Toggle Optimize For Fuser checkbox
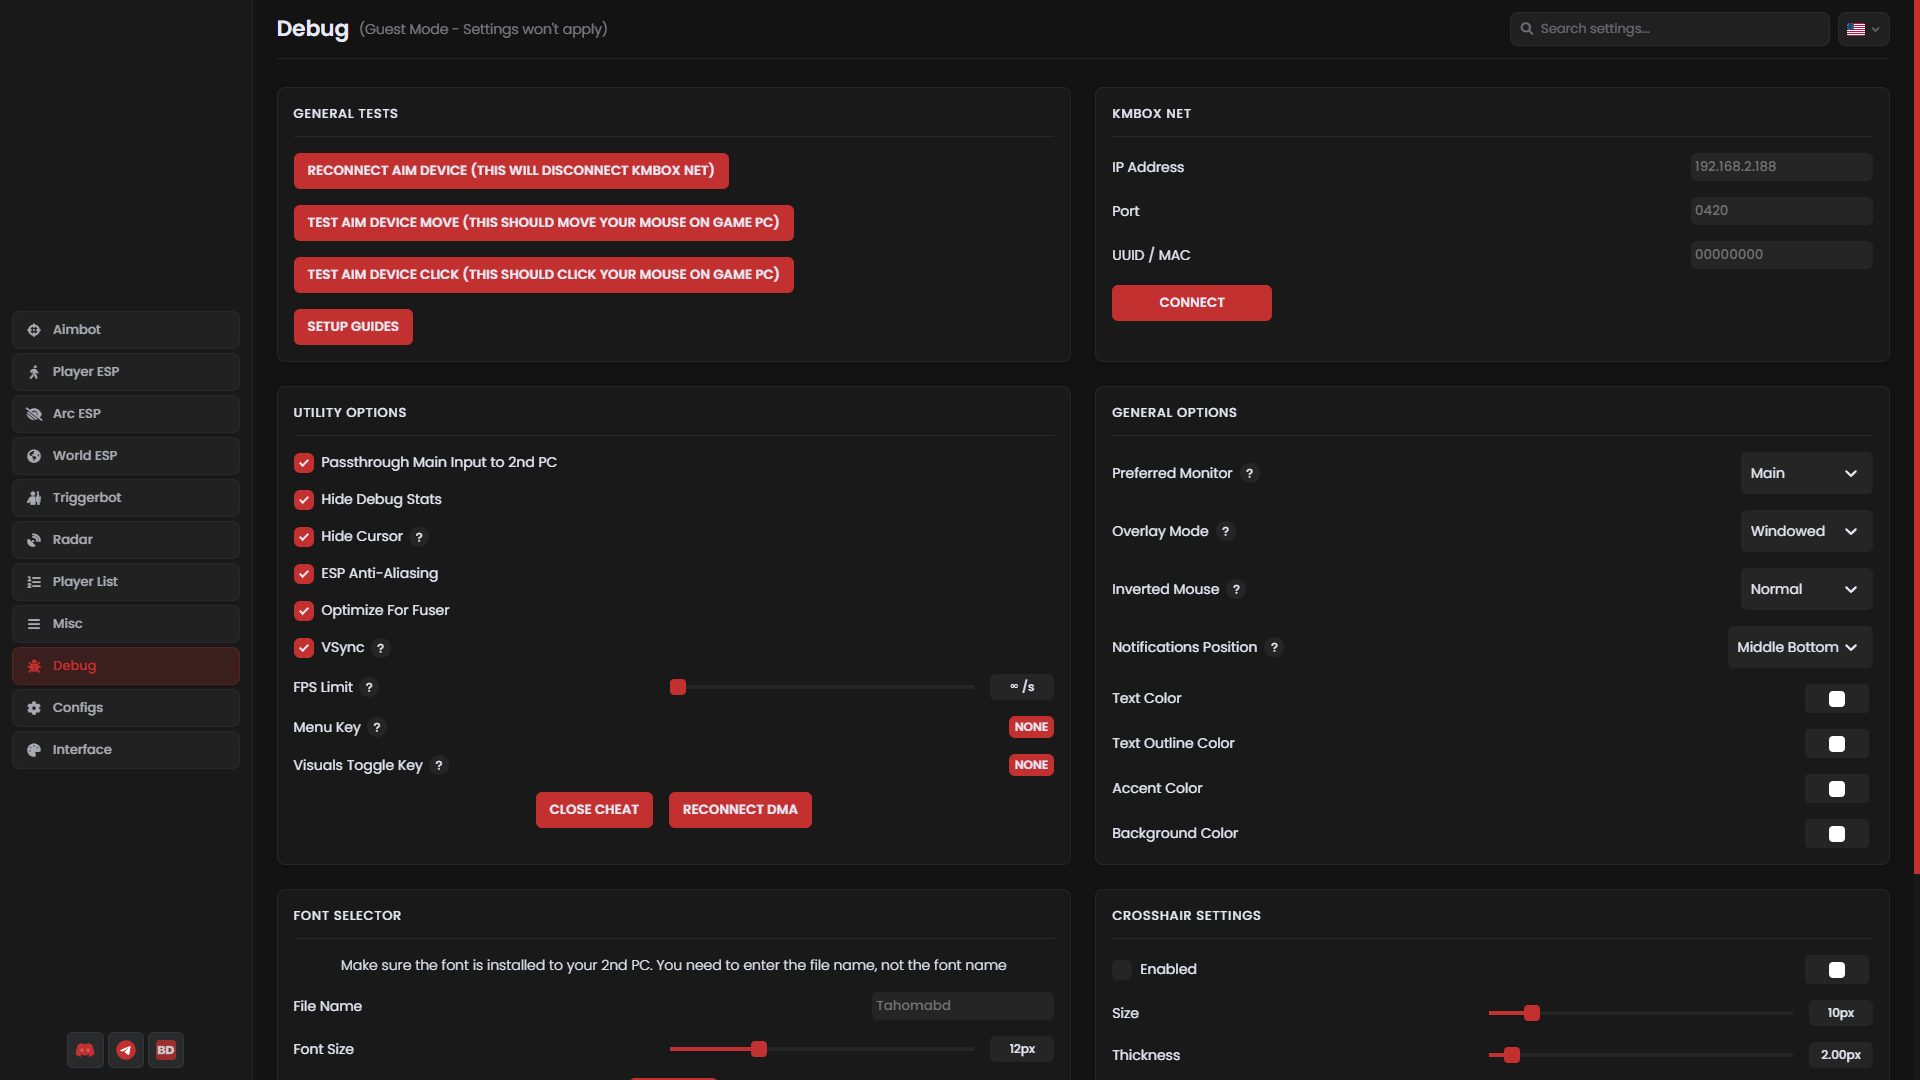The width and height of the screenshot is (1920, 1080). click(304, 611)
